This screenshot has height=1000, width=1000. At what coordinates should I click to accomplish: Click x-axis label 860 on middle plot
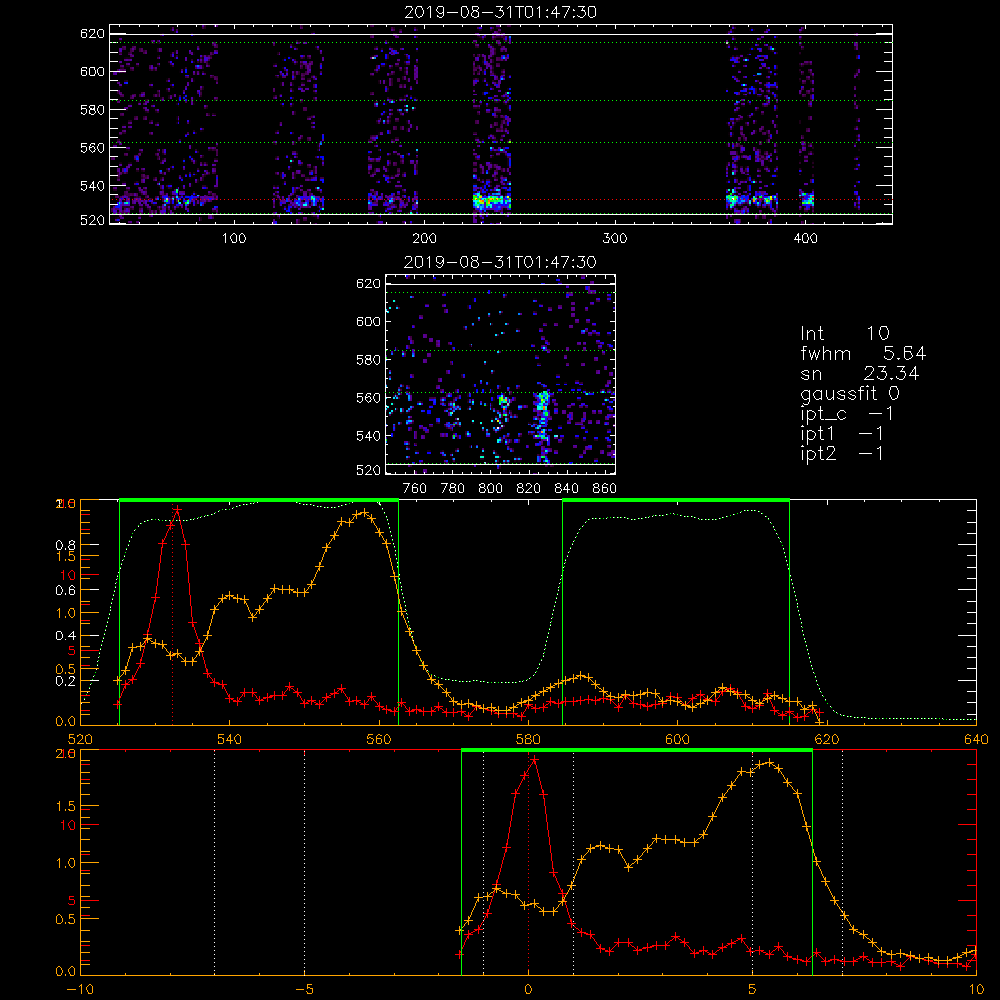click(x=605, y=489)
